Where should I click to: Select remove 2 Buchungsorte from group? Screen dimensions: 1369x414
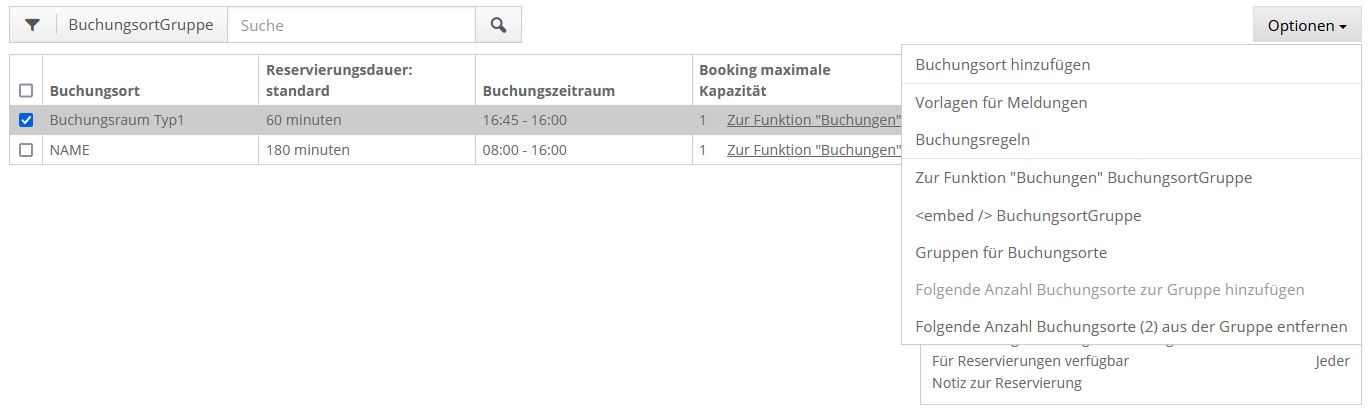click(x=1131, y=327)
